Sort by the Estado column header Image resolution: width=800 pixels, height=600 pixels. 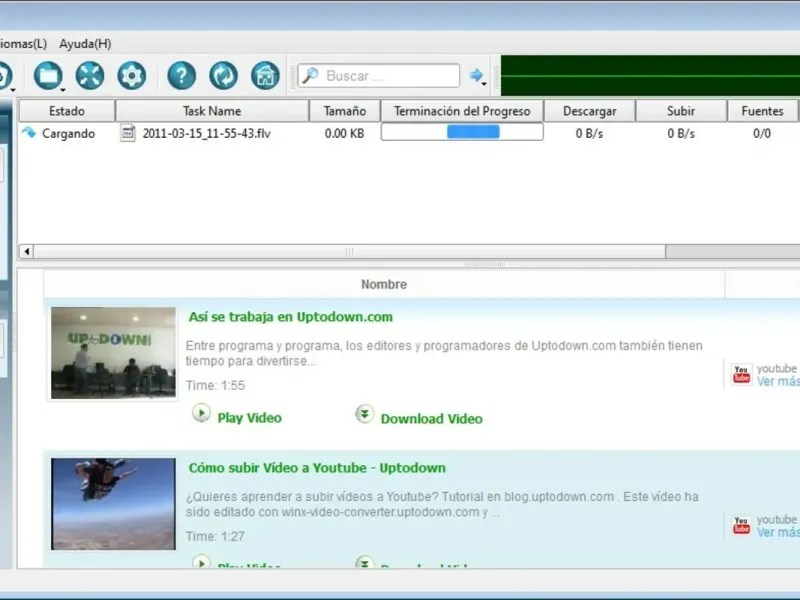(67, 111)
